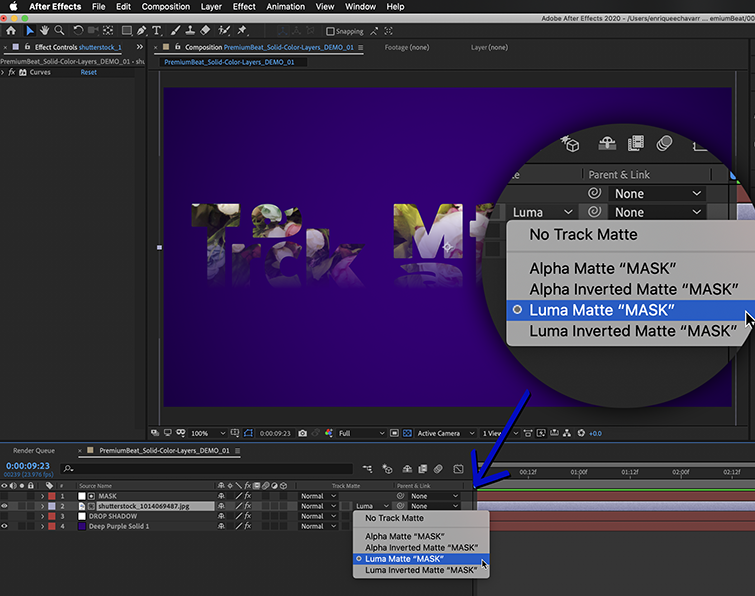
Task: Hide the Deep Purple Solid 1 layer
Action: coord(6,526)
